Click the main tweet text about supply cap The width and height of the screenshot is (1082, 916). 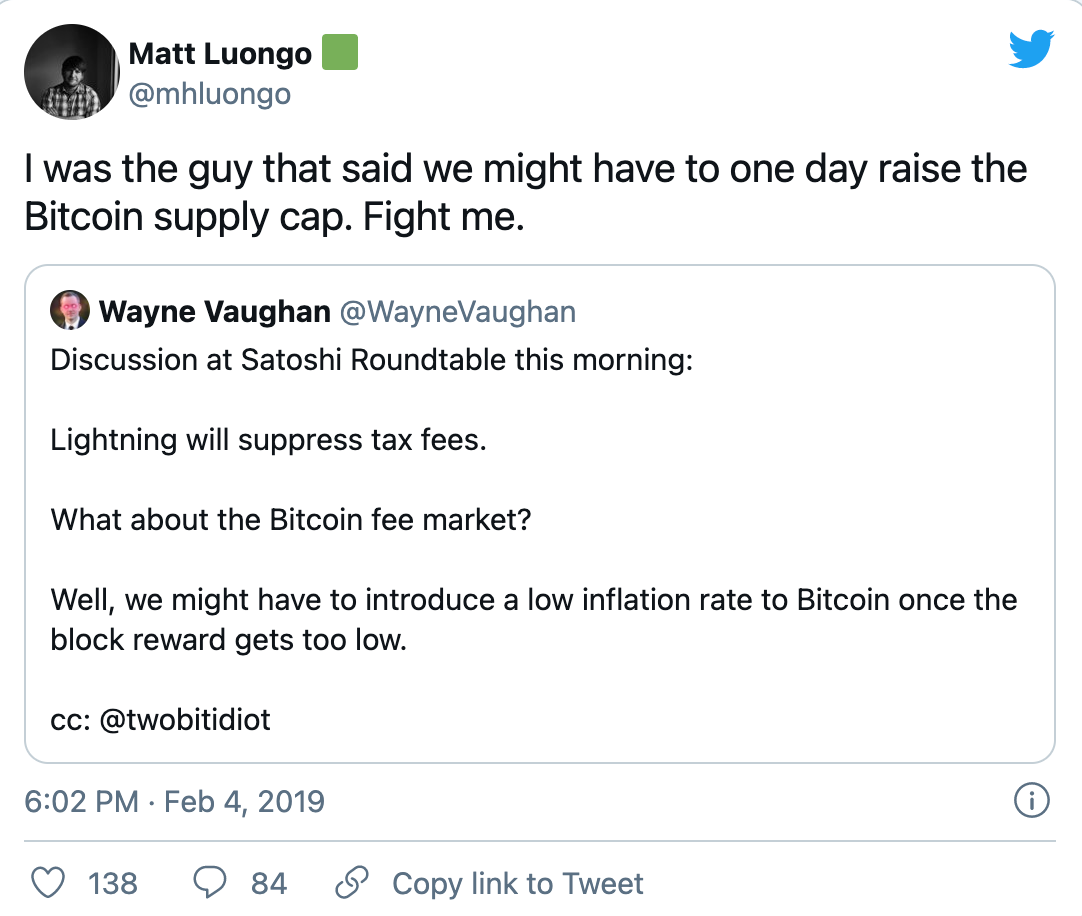[525, 193]
